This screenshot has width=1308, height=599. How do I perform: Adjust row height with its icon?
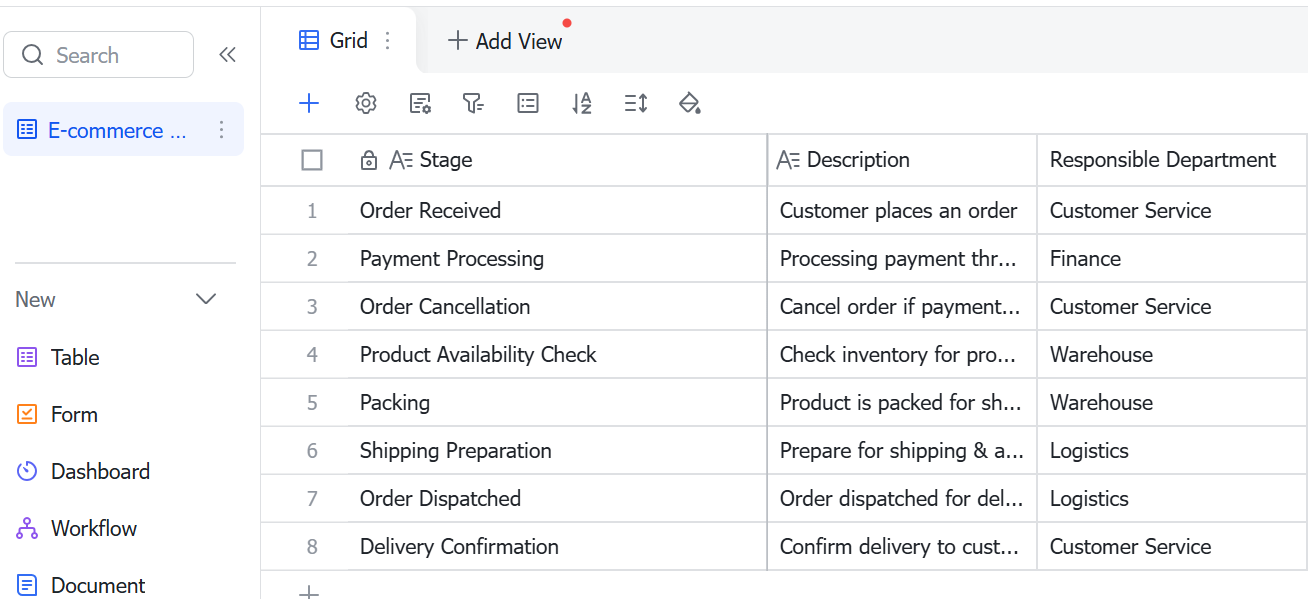(x=636, y=103)
